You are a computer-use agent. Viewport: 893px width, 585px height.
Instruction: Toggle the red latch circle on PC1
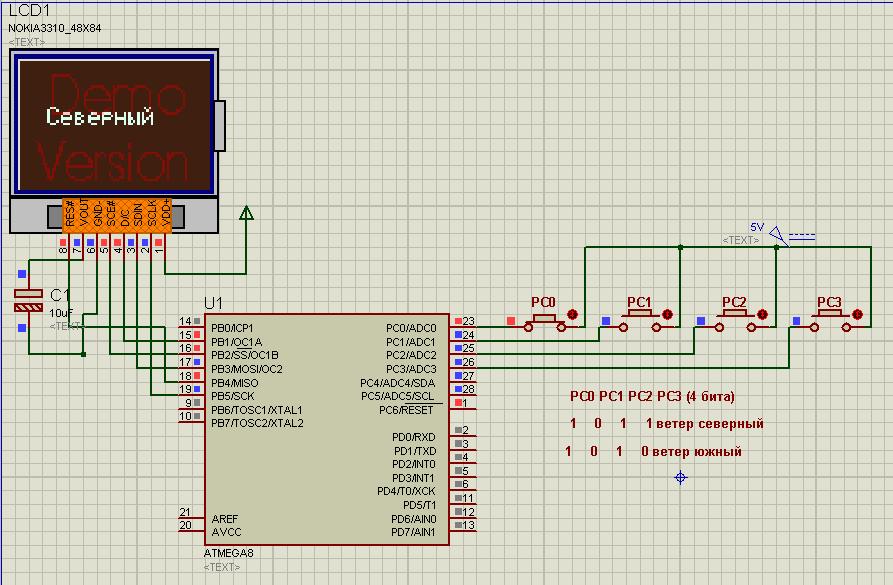pyautogui.click(x=669, y=315)
